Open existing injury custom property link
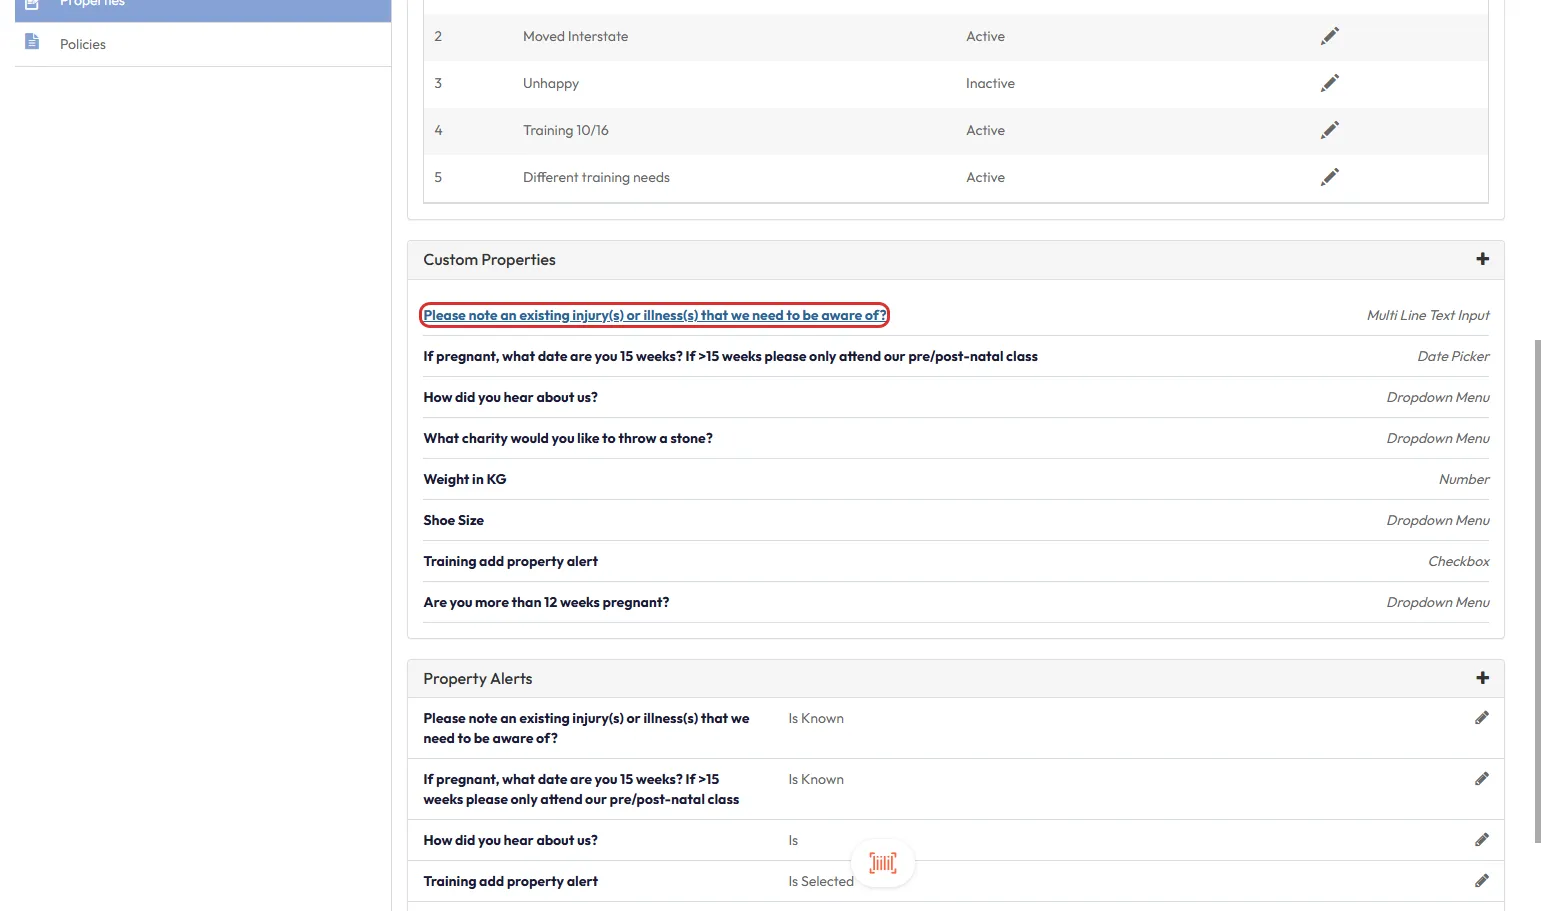Image resolution: width=1541 pixels, height=911 pixels. tap(654, 315)
